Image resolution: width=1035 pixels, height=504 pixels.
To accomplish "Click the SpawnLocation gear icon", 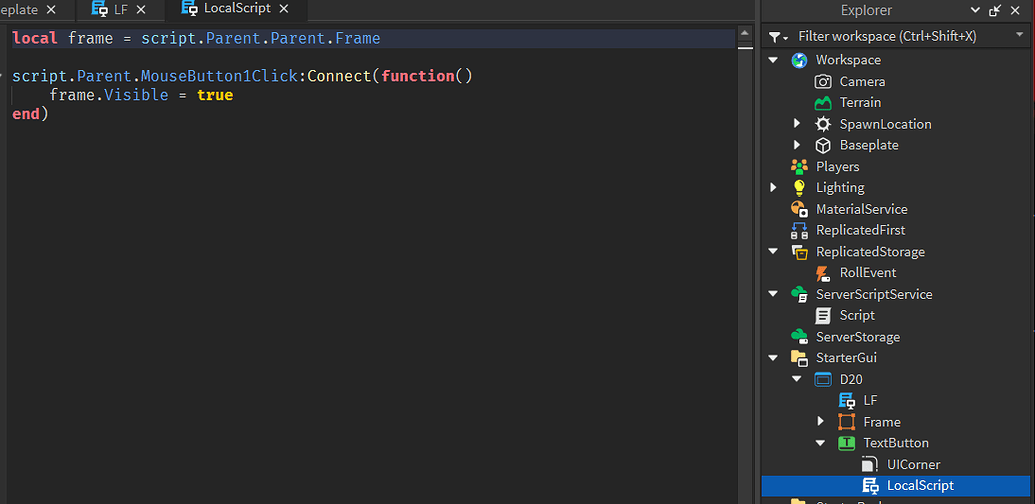I will tap(823, 124).
